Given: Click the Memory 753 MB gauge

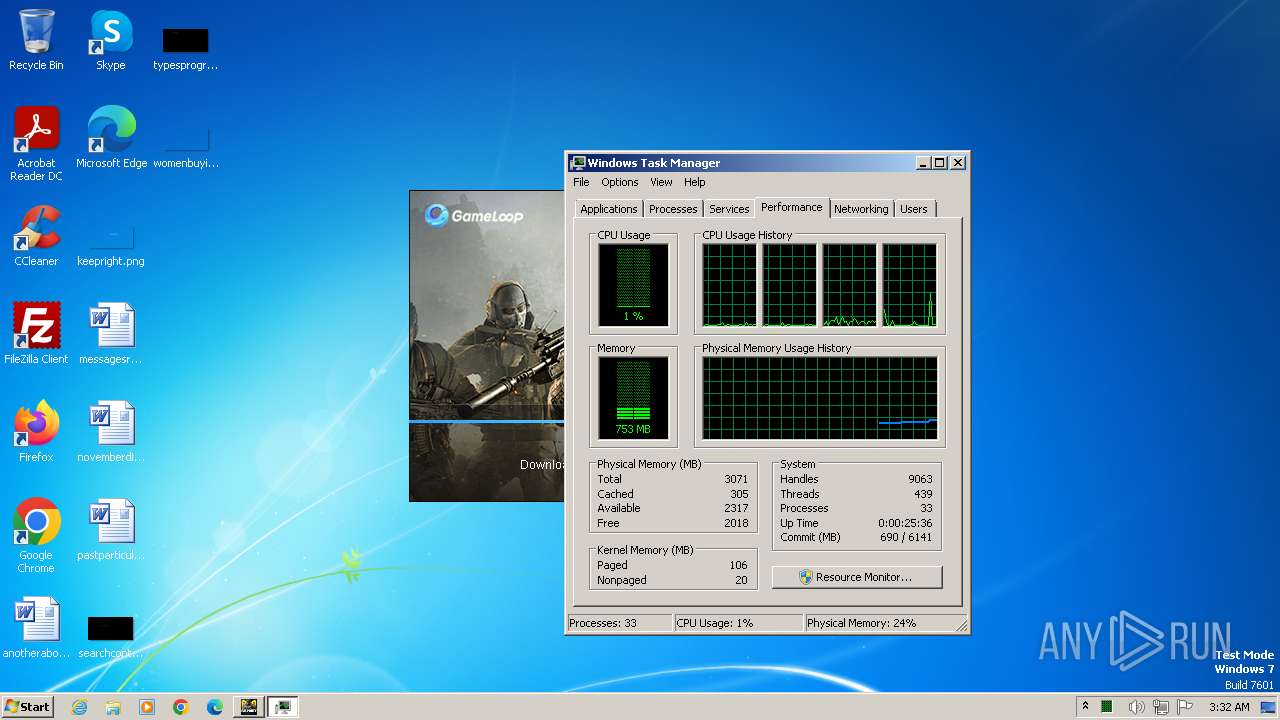Looking at the screenshot, I should click(x=633, y=398).
